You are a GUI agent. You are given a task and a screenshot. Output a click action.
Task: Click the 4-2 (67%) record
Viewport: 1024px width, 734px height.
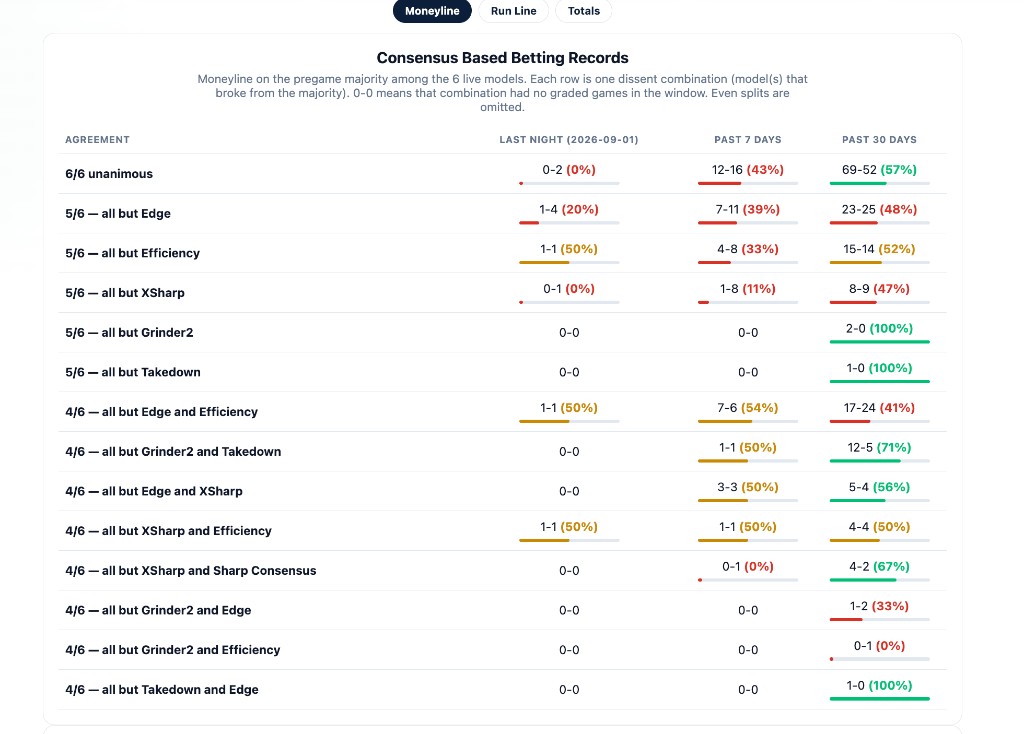(x=879, y=567)
